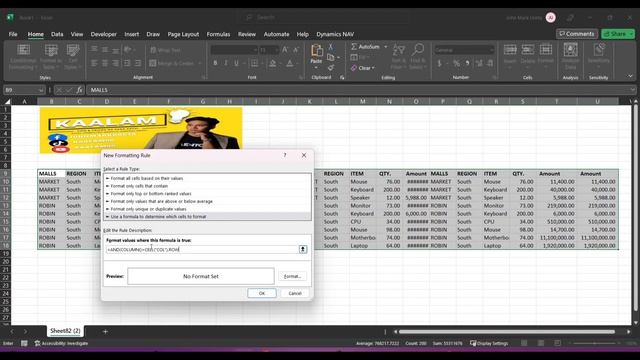Open Find & Select magnifier menu
This screenshot has width=640, height=360.
417,56
